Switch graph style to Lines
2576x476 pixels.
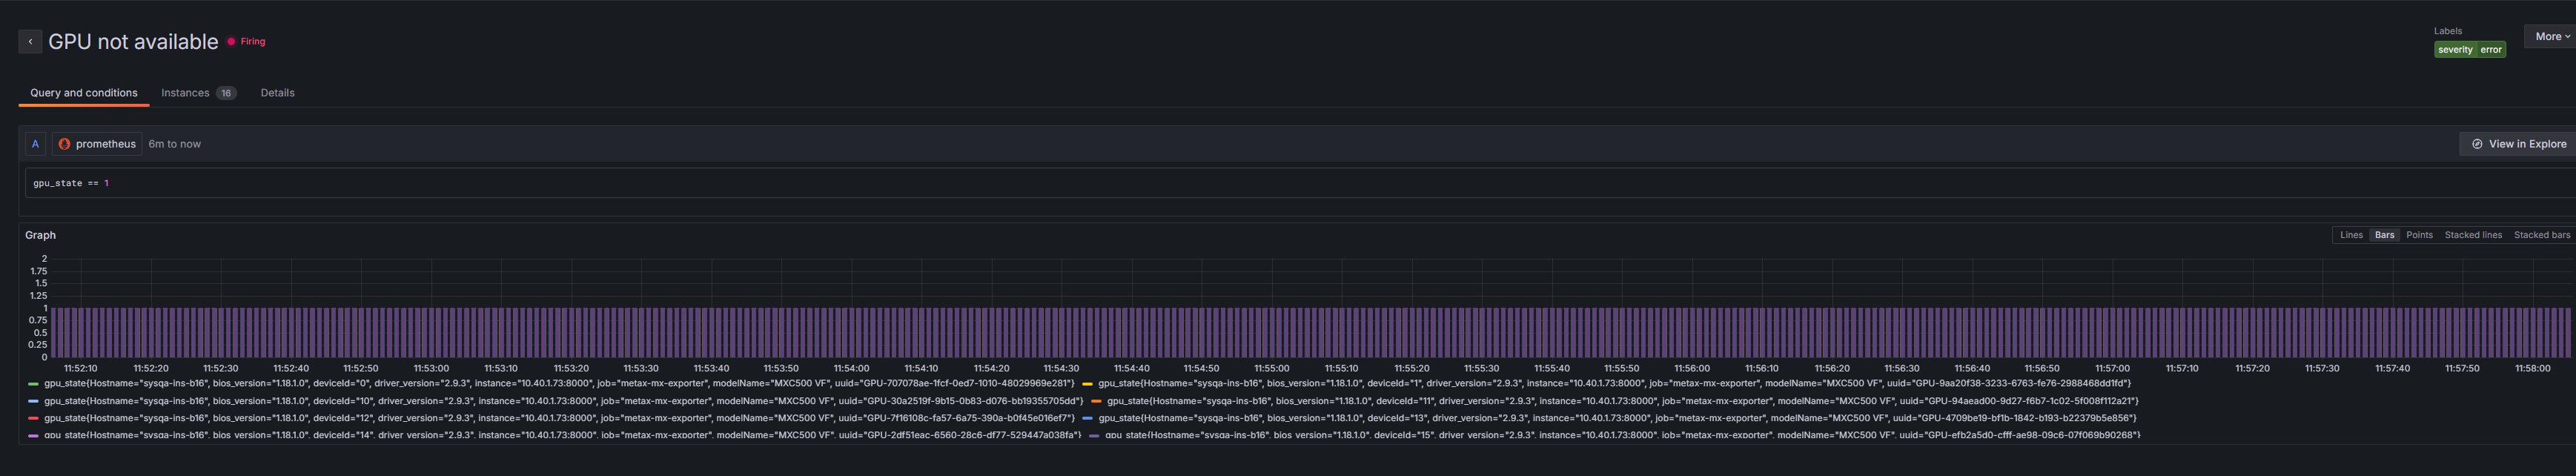(2350, 235)
